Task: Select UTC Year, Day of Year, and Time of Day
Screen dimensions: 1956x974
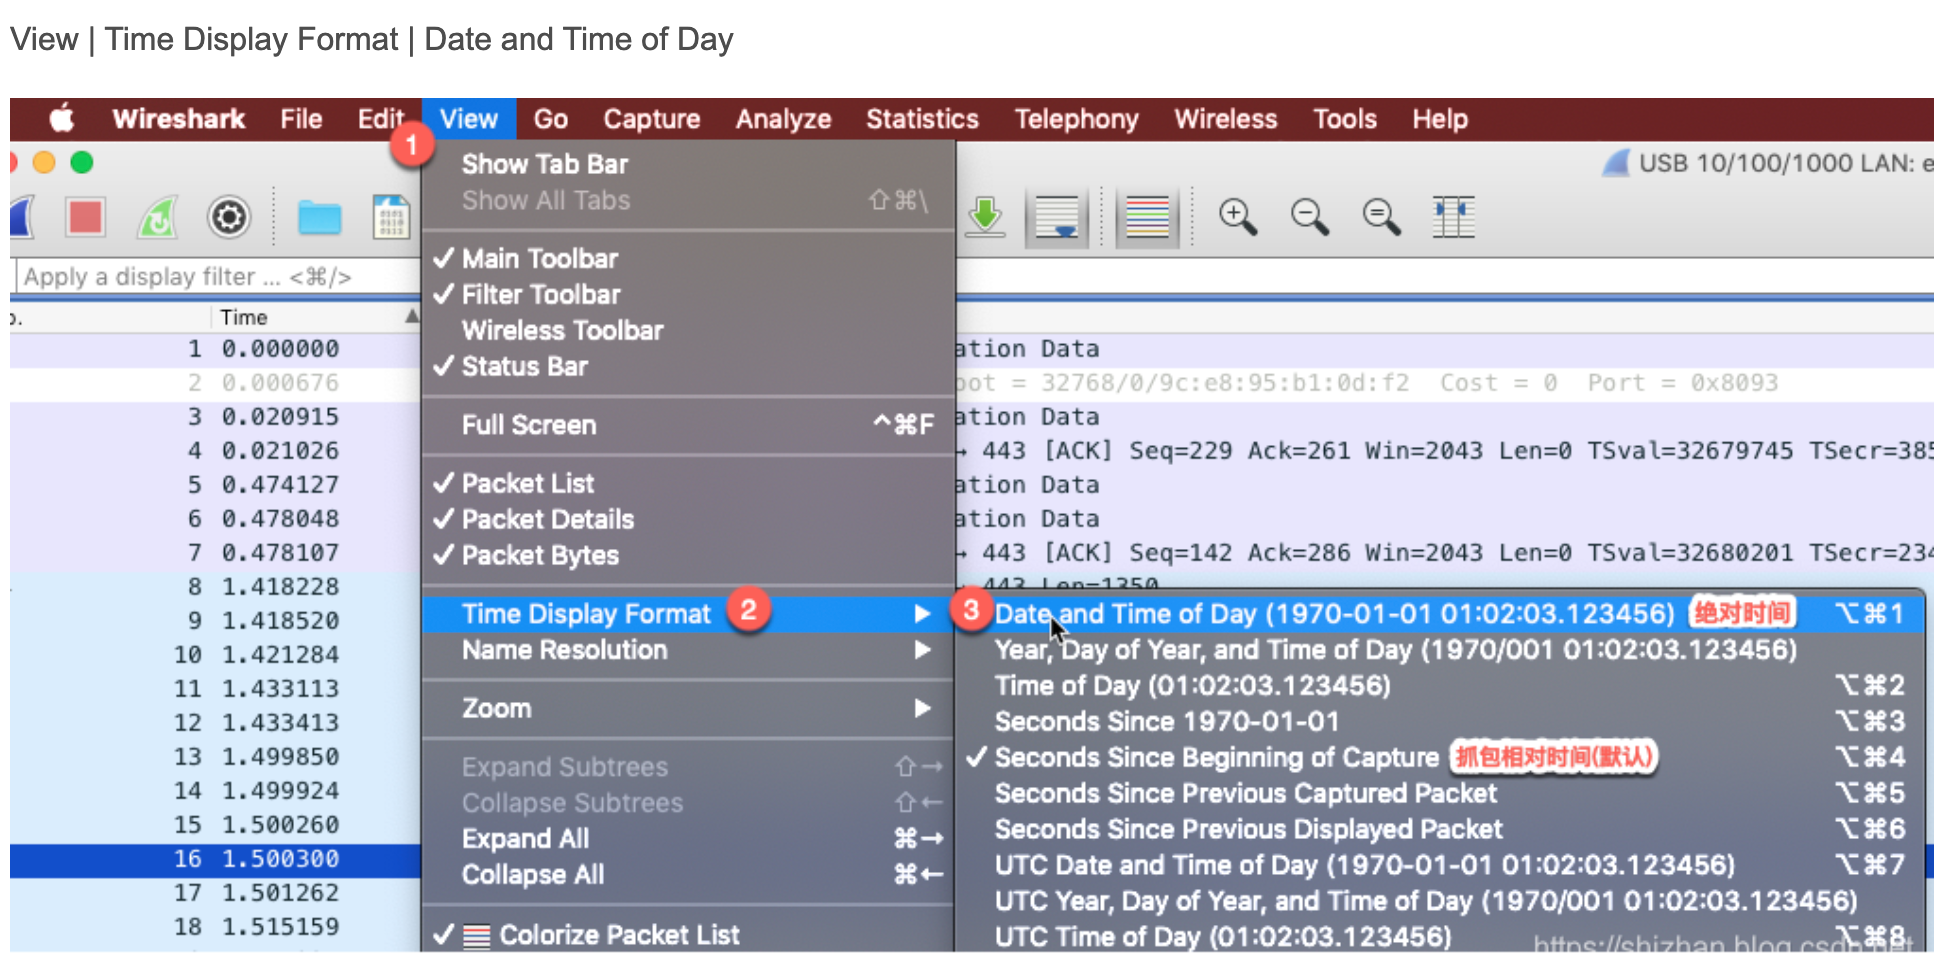Action: 1440,902
